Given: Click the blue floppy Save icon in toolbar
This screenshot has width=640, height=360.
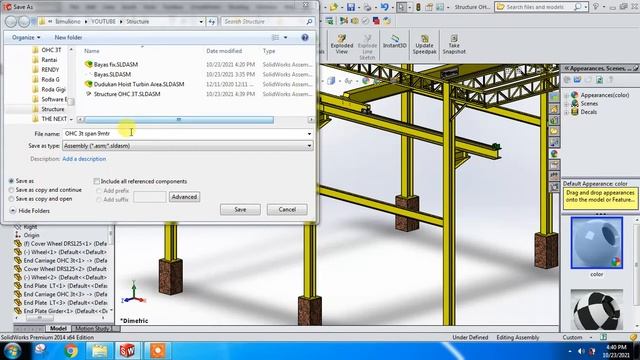Looking at the screenshot, I should click(351, 7).
